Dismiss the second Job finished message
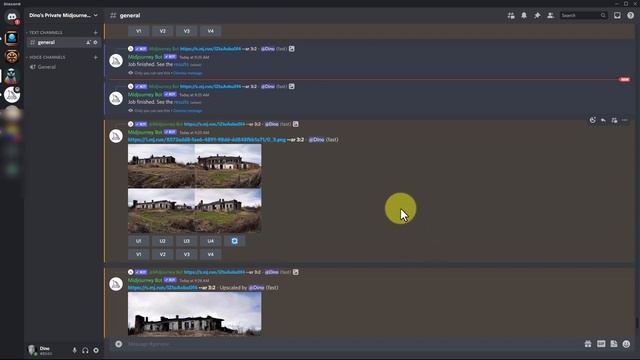Image resolution: width=640 pixels, height=360 pixels. tap(188, 111)
